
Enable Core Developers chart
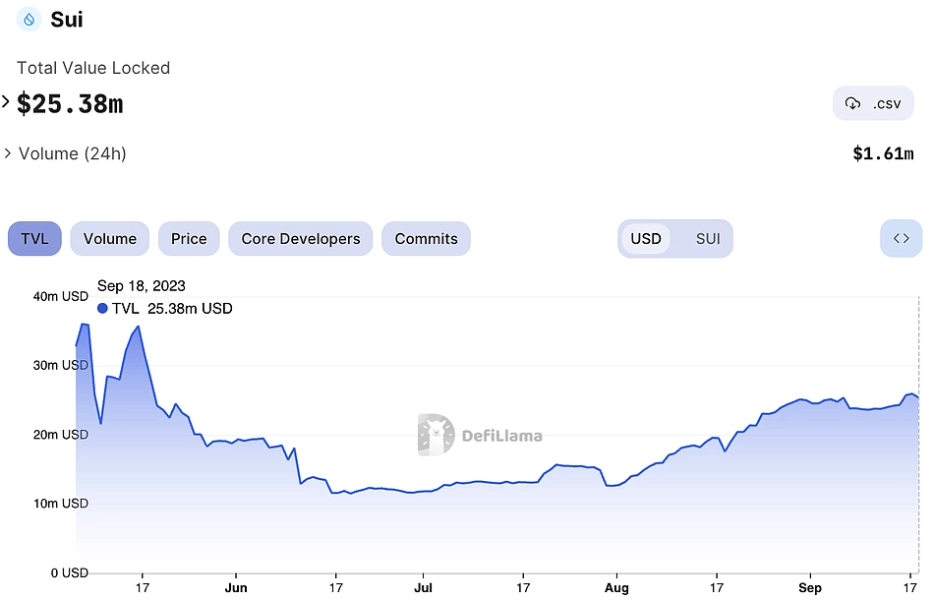click(301, 238)
